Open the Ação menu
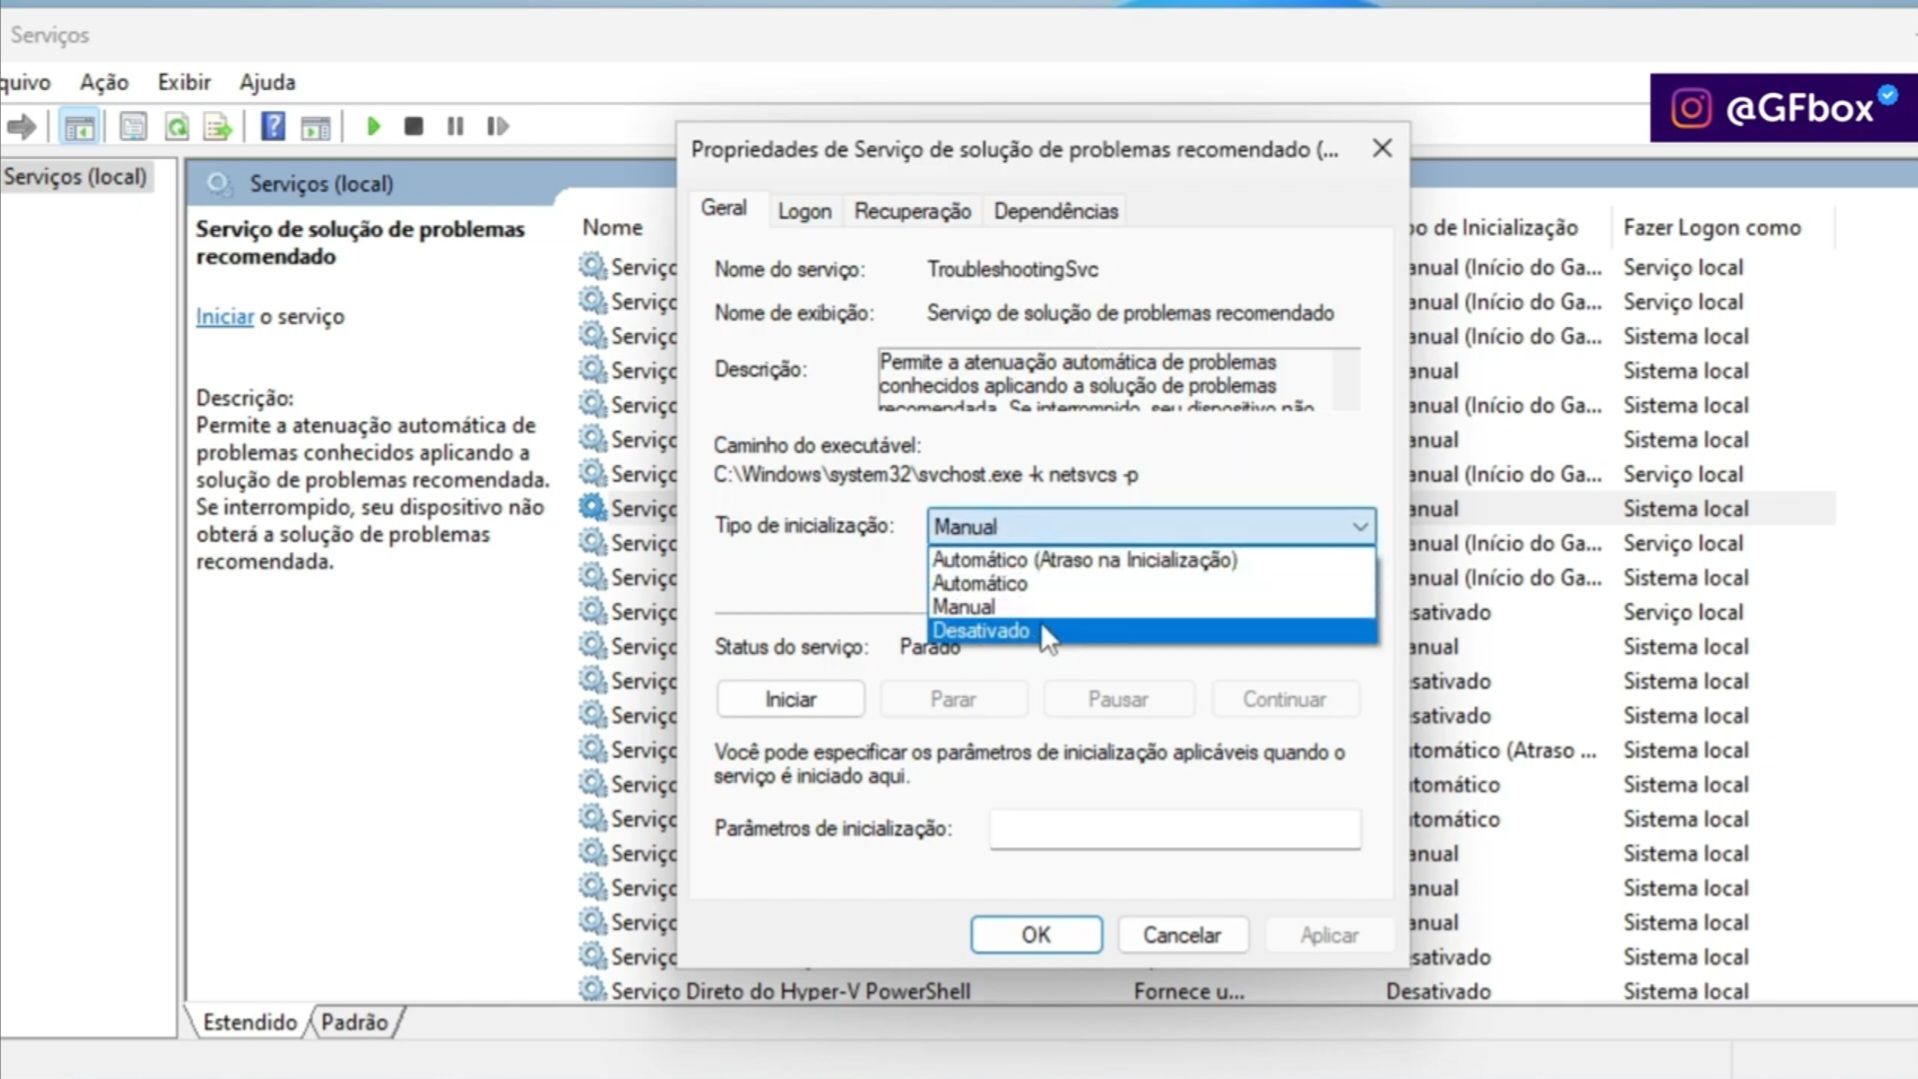 tap(103, 82)
